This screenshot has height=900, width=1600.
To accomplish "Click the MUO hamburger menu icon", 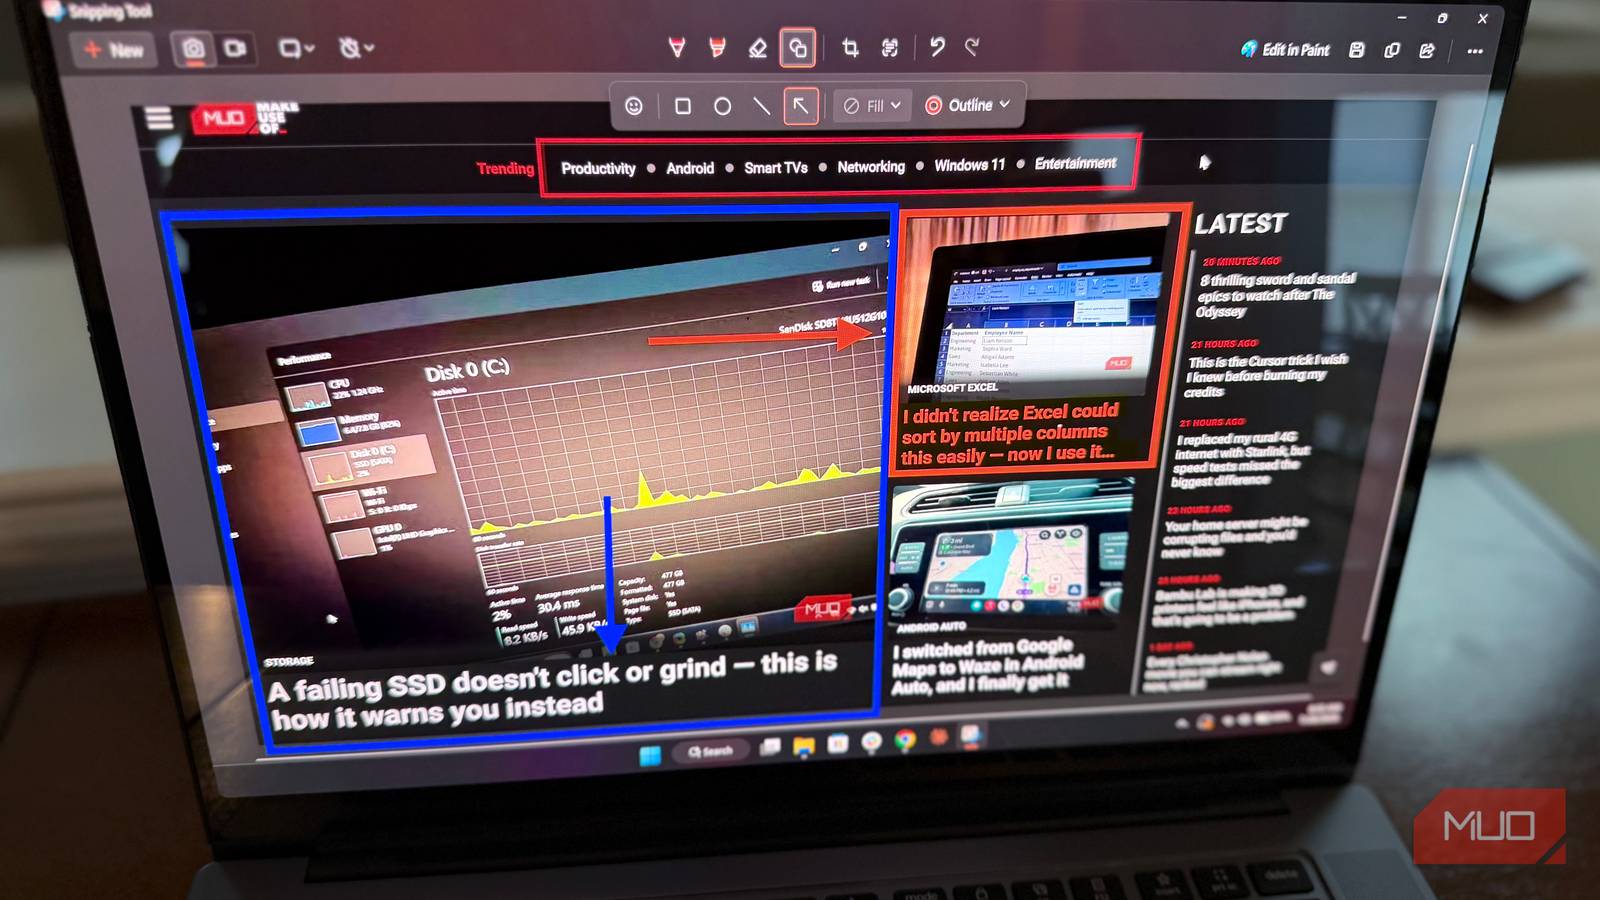I will click(160, 119).
